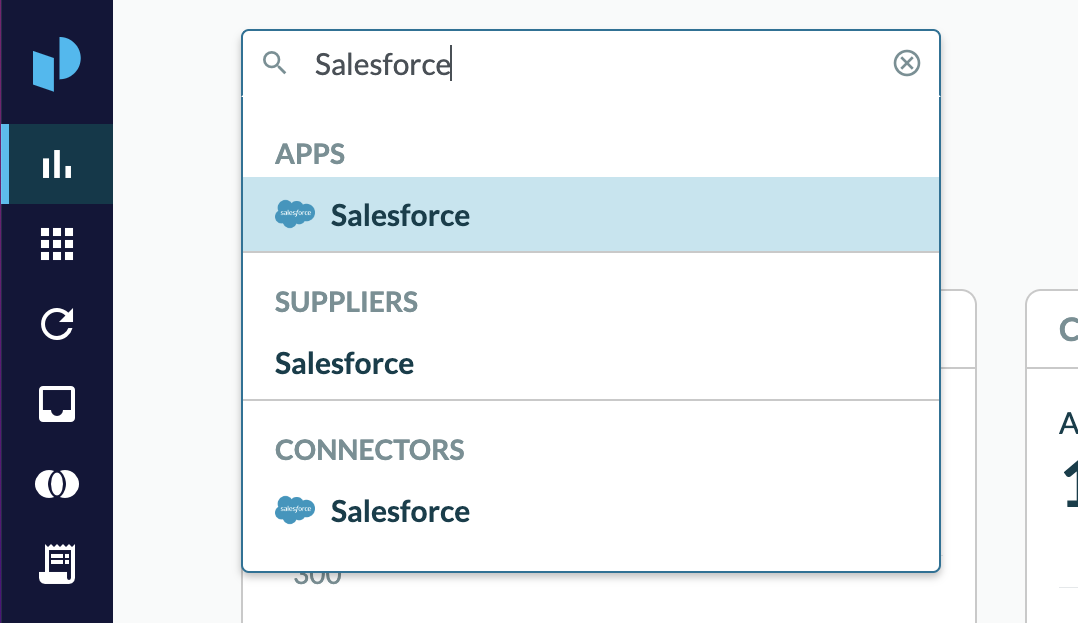Click Salesforce cloud logo in Connectors result
Screen dimensions: 1078x623
coord(295,510)
